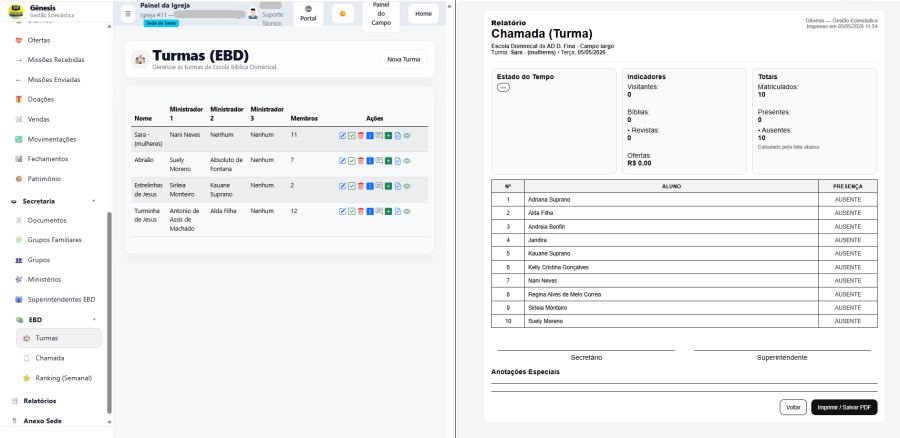The height and width of the screenshot is (438, 900).
Task: Open message icon in Turminha de Jesus row
Action: (379, 211)
